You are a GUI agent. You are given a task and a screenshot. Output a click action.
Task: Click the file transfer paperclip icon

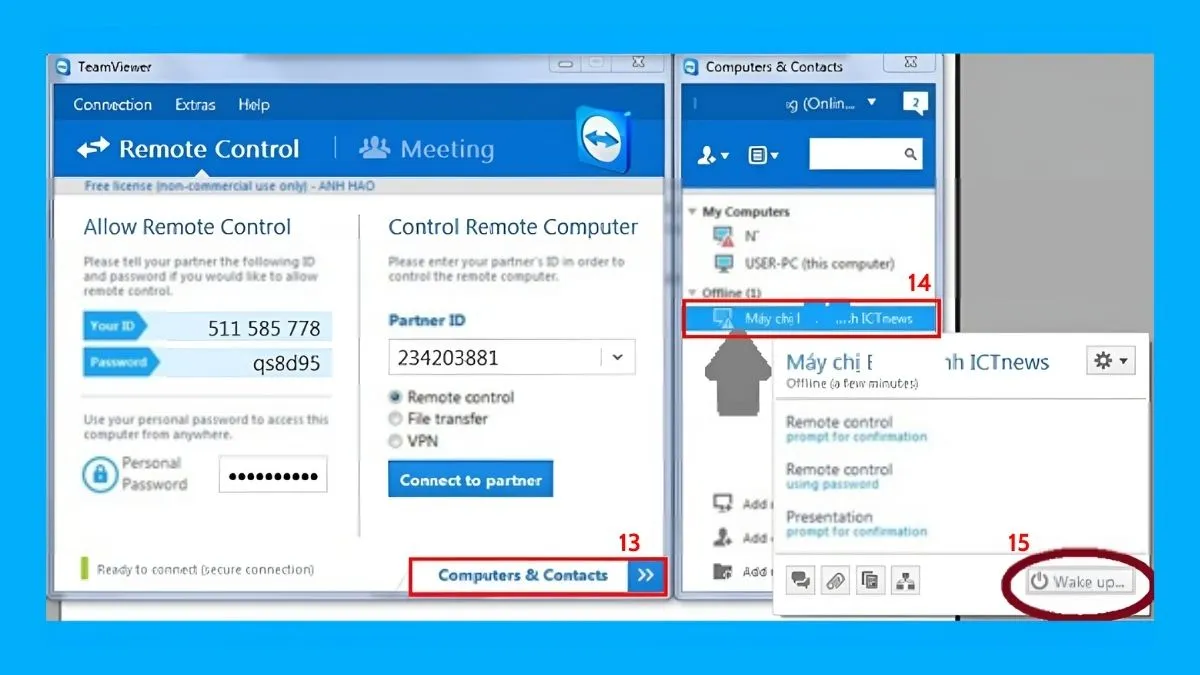click(x=835, y=580)
